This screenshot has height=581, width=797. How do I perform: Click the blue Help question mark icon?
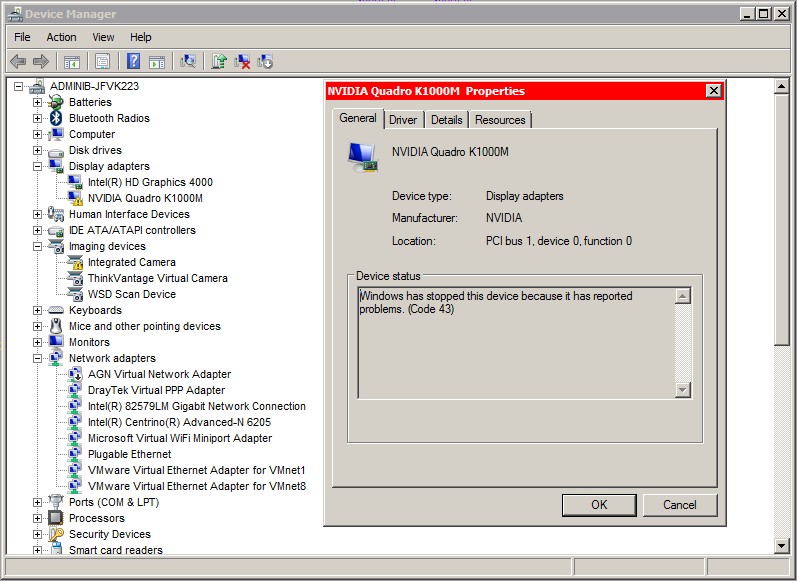[x=133, y=62]
